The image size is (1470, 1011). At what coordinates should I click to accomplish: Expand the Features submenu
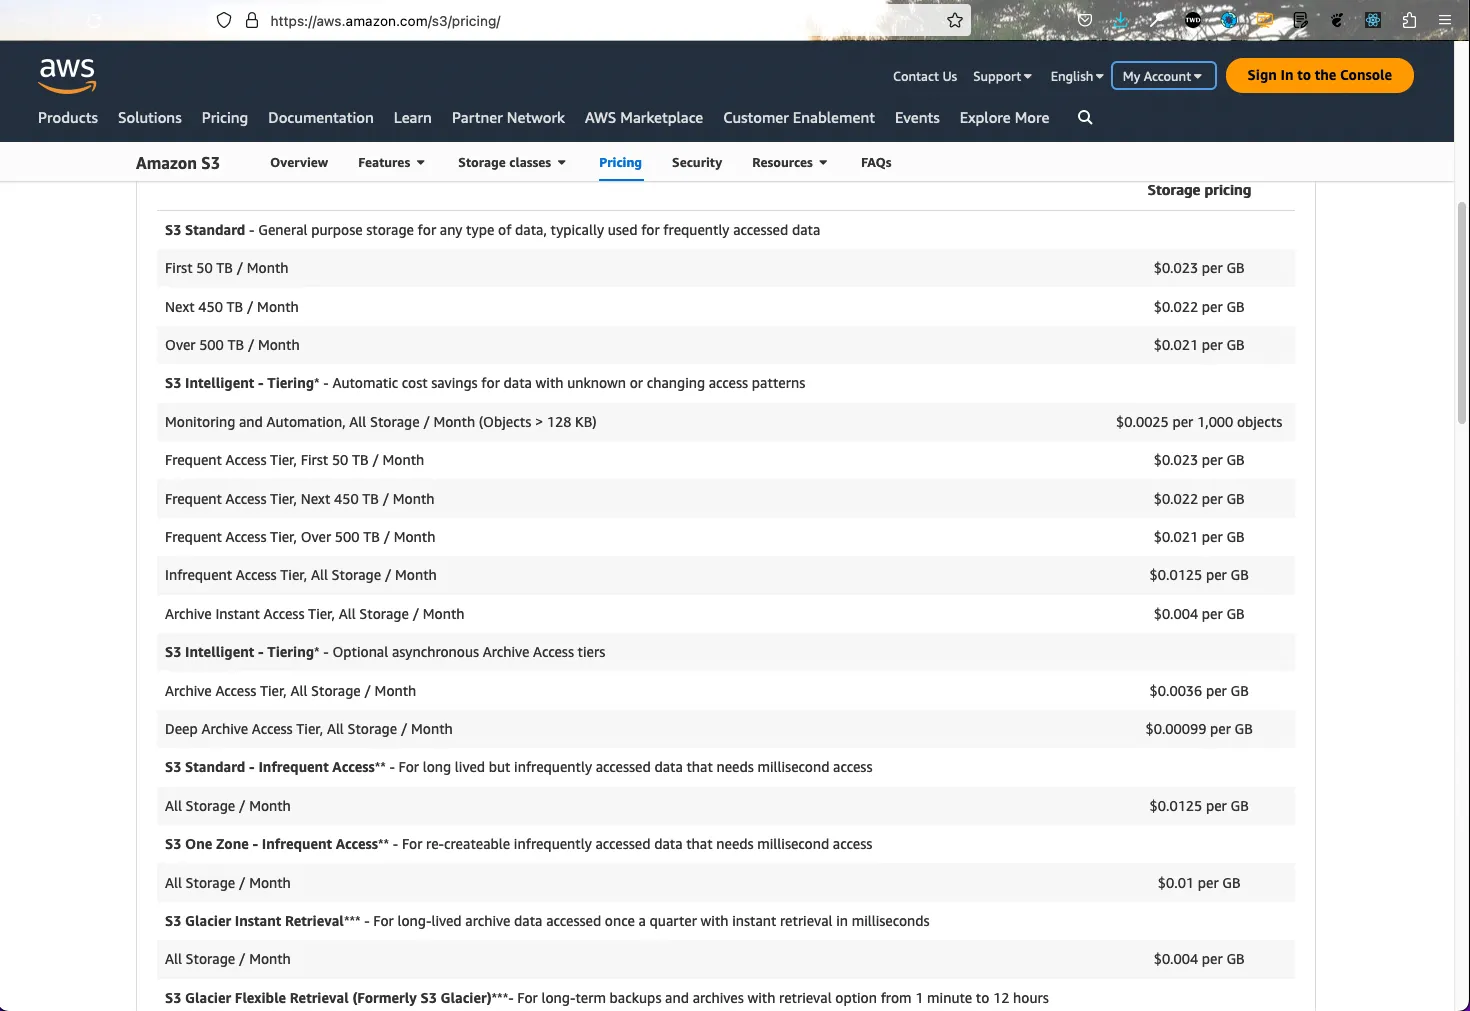pyautogui.click(x=391, y=162)
